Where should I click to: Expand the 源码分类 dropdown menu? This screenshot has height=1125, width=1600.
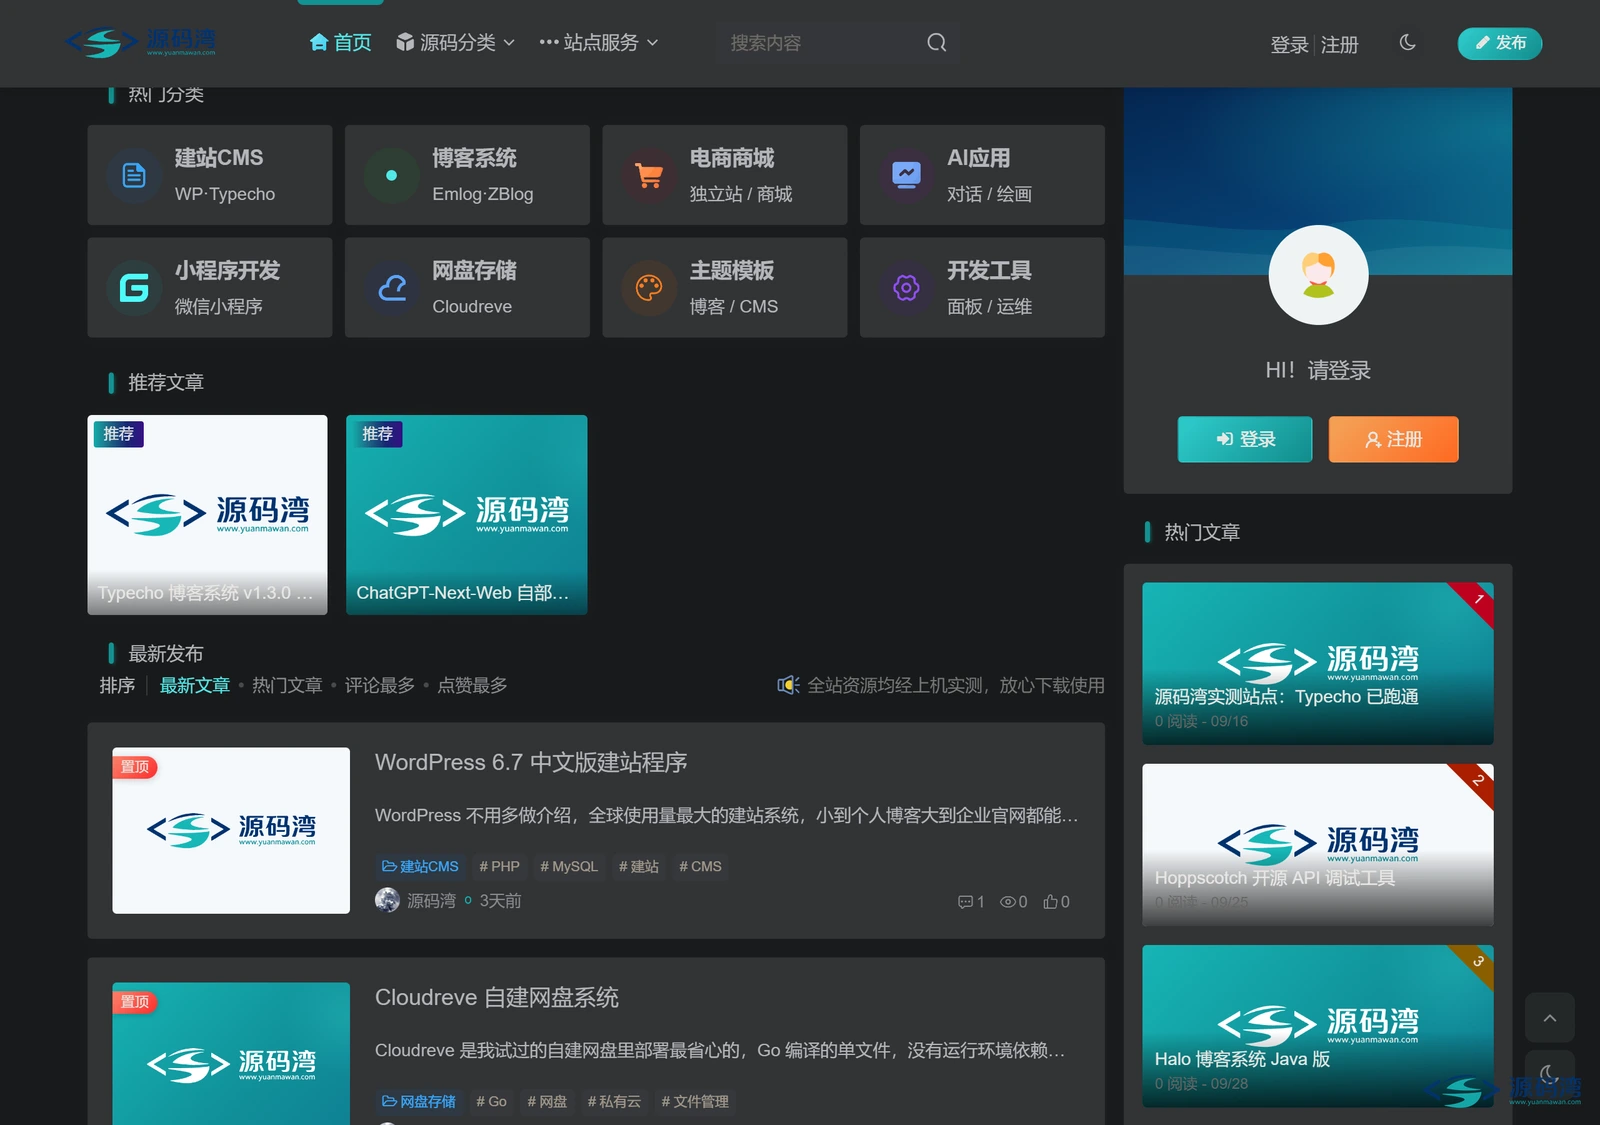(x=455, y=42)
